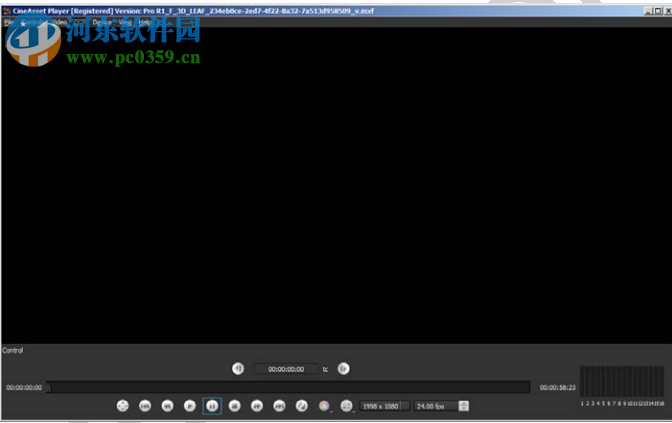Adjust the fps spinner arrows
Screen dimensions: 672x423
coord(464,406)
